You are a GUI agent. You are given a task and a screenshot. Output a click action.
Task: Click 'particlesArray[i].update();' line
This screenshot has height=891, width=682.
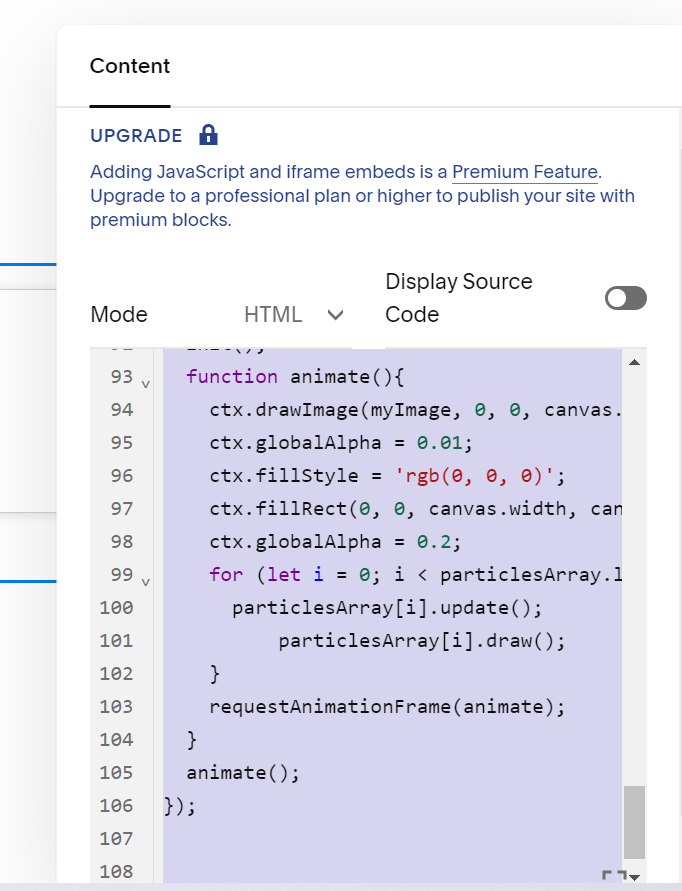[x=387, y=607]
